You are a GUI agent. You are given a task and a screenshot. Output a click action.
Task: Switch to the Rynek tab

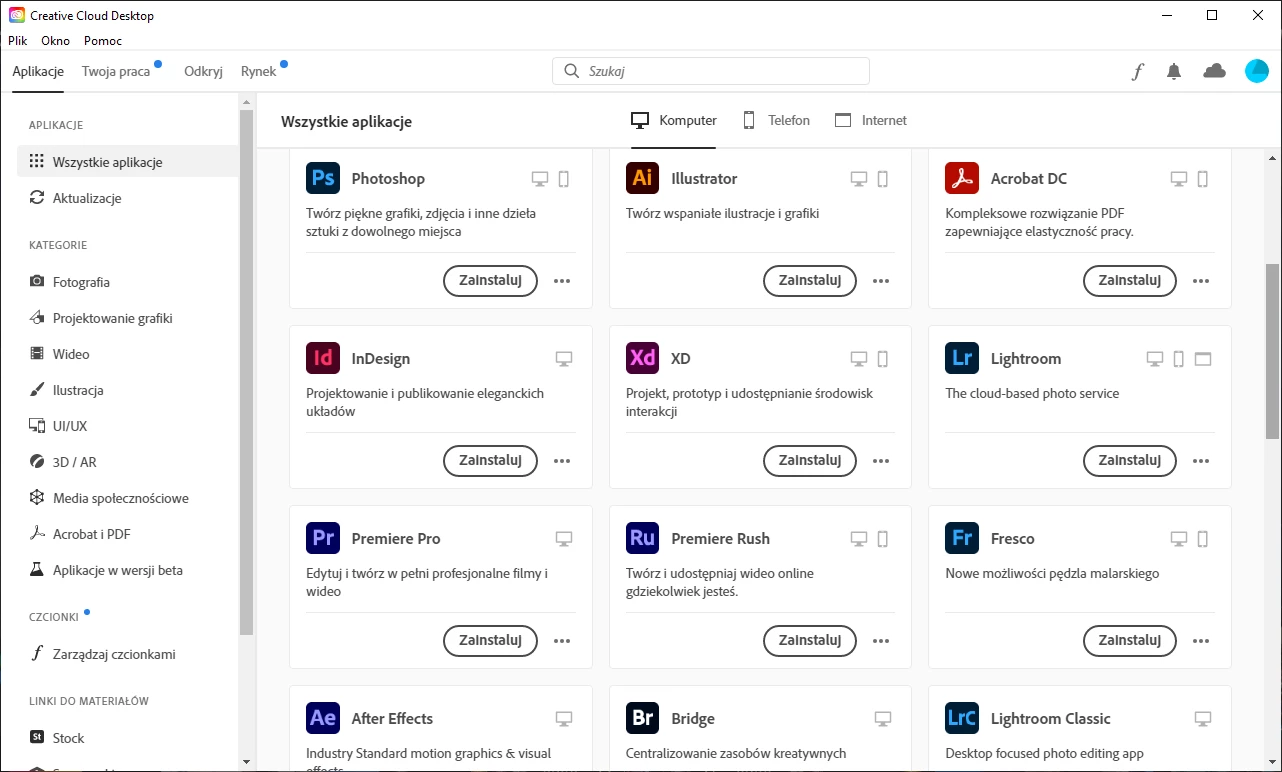(259, 71)
